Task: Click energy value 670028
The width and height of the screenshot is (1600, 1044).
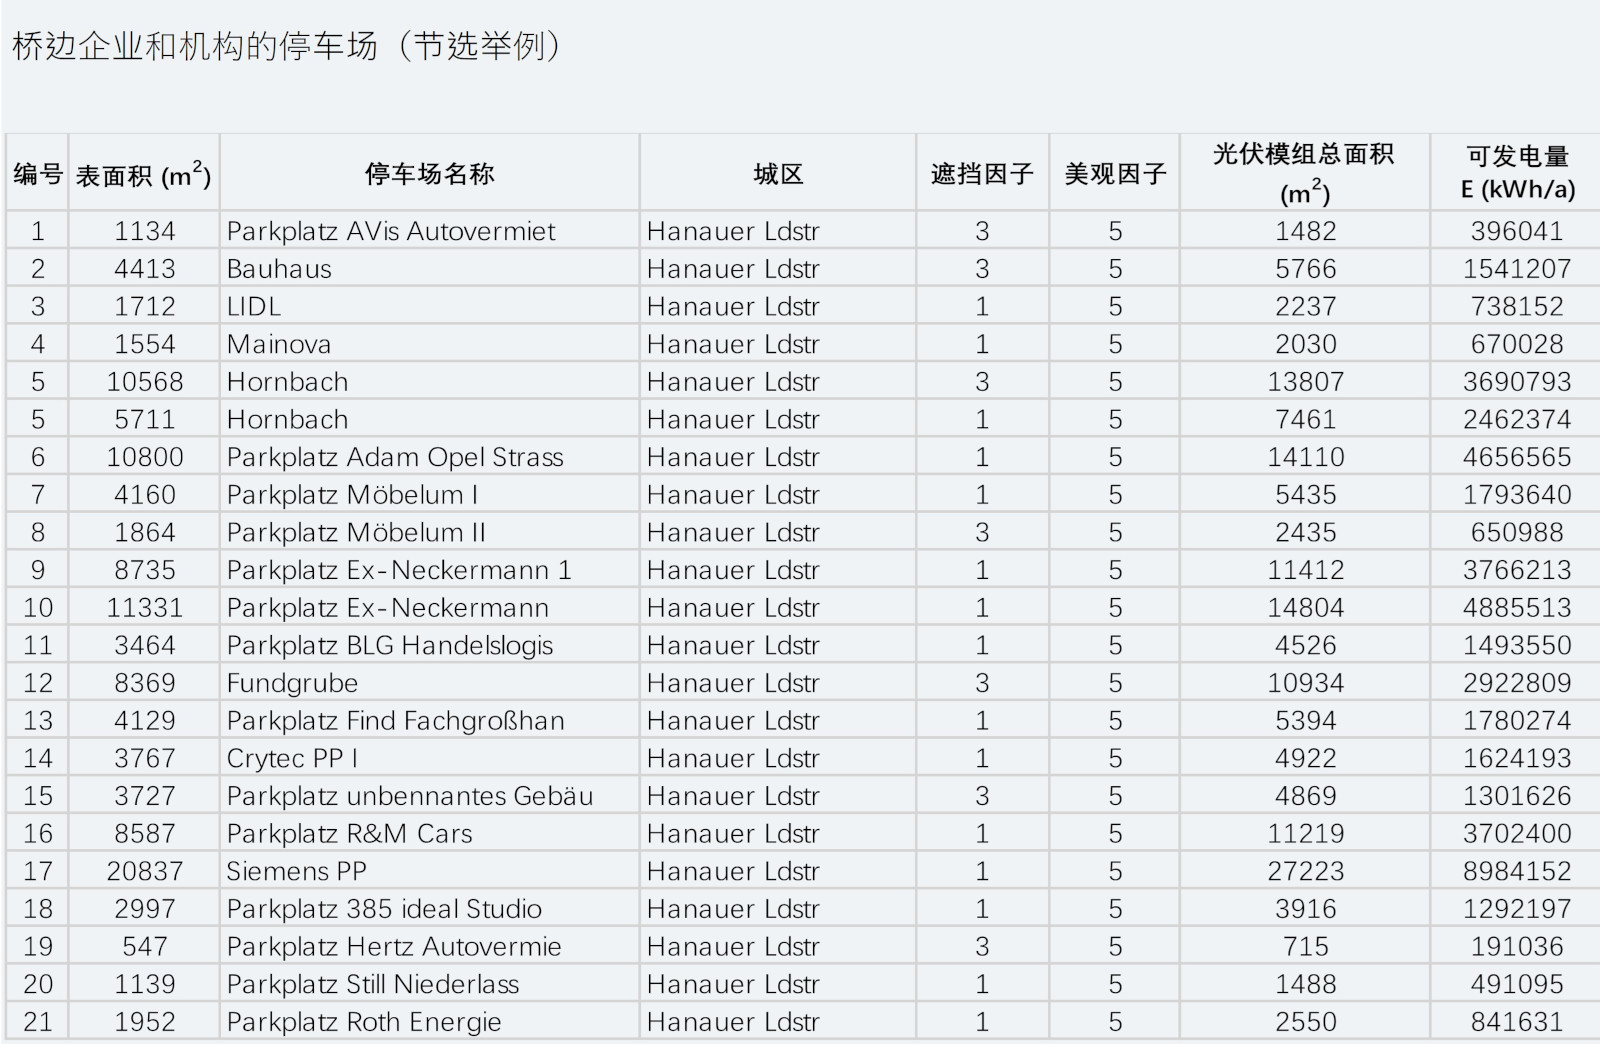Action: click(x=1517, y=344)
